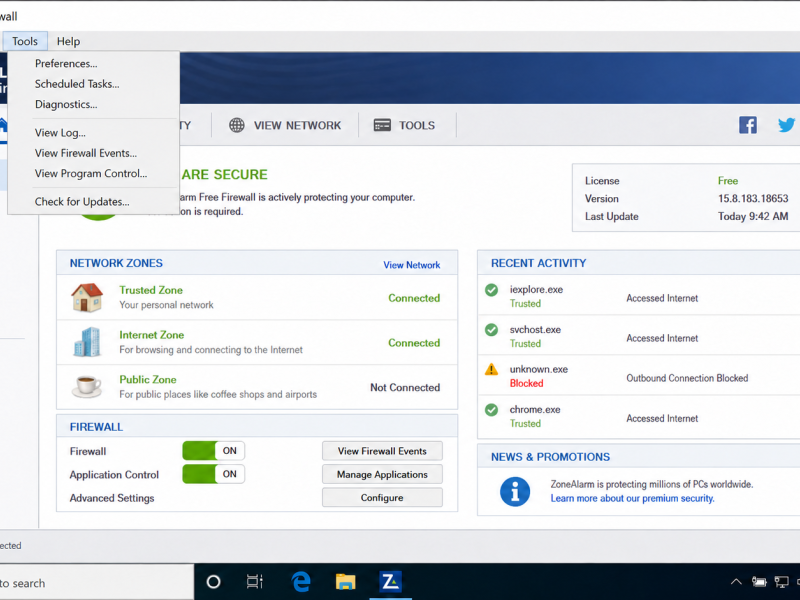The image size is (800, 600).
Task: Select Check for Updates... menu item
Action: (x=82, y=202)
